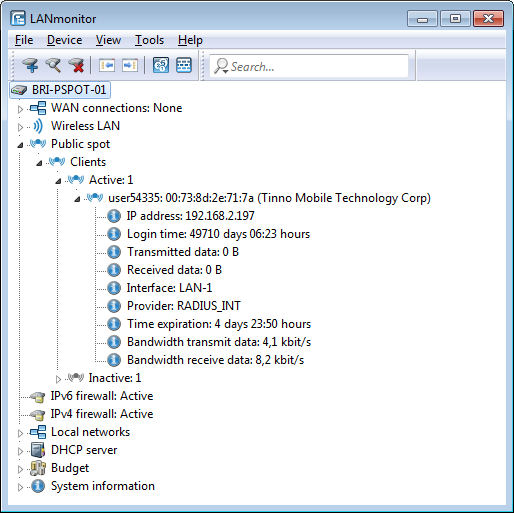Click the expand tree right-arrow icon
This screenshot has width=514, height=513.
[130, 65]
